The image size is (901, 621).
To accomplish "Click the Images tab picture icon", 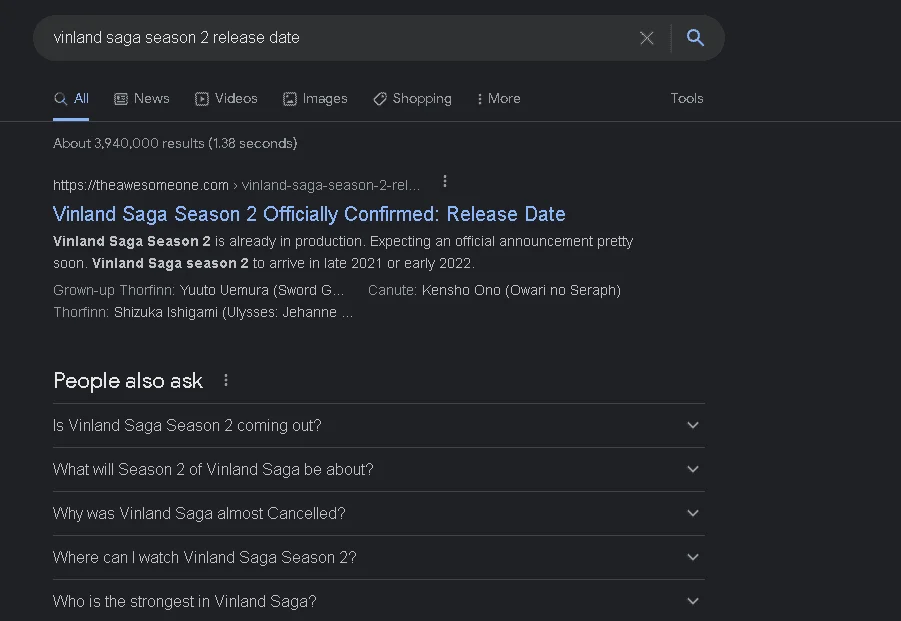I will coord(290,99).
